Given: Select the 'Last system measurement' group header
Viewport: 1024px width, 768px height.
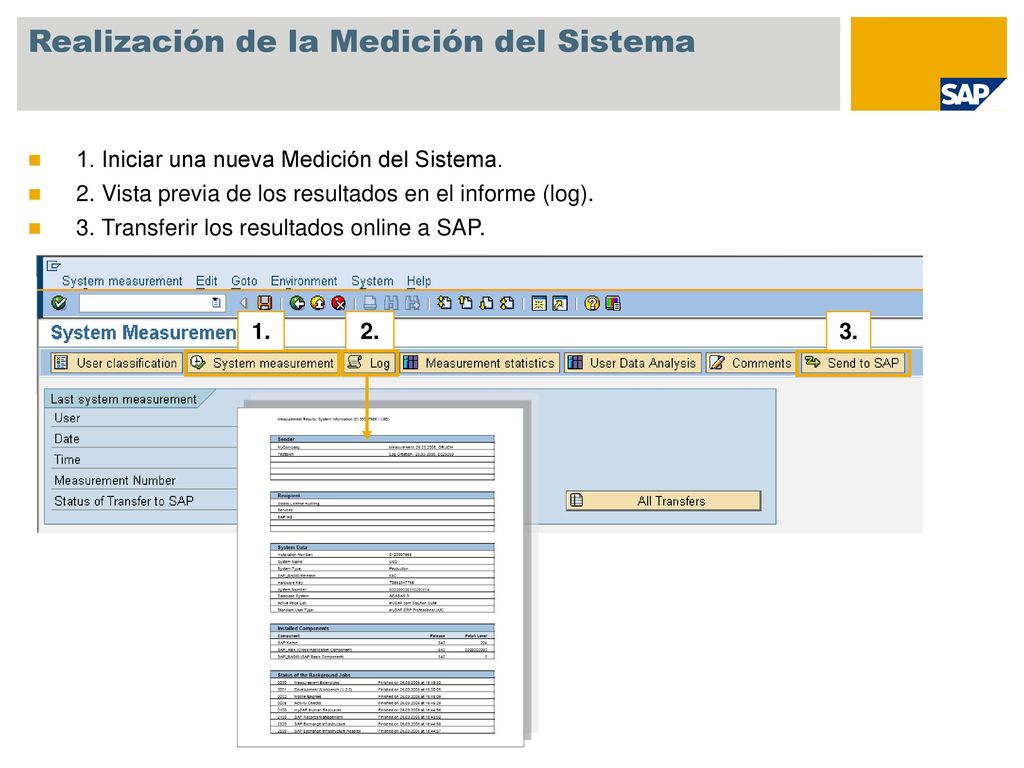Looking at the screenshot, I should [x=124, y=399].
